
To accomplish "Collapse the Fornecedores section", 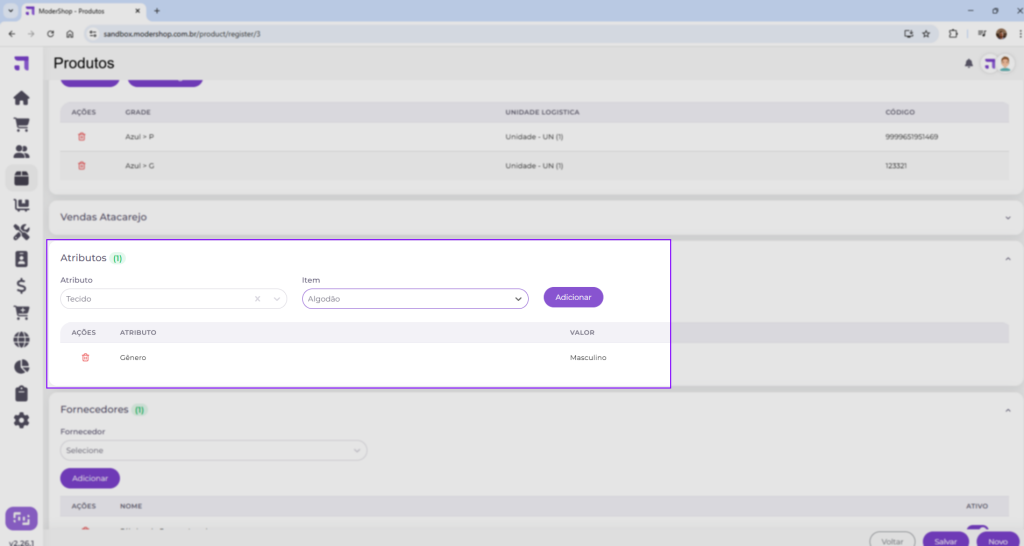I will tap(1007, 409).
